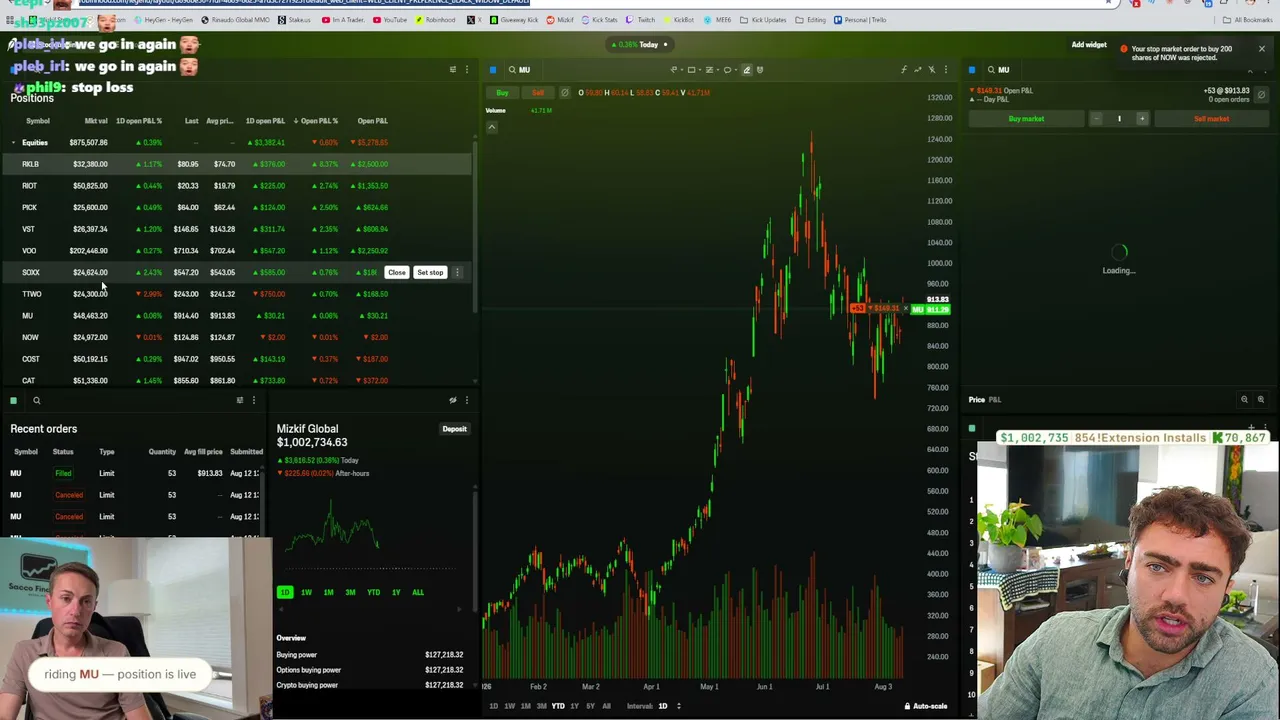
Task: Click the zoom icon right of the Price panel magnifier
Action: 1261,400
